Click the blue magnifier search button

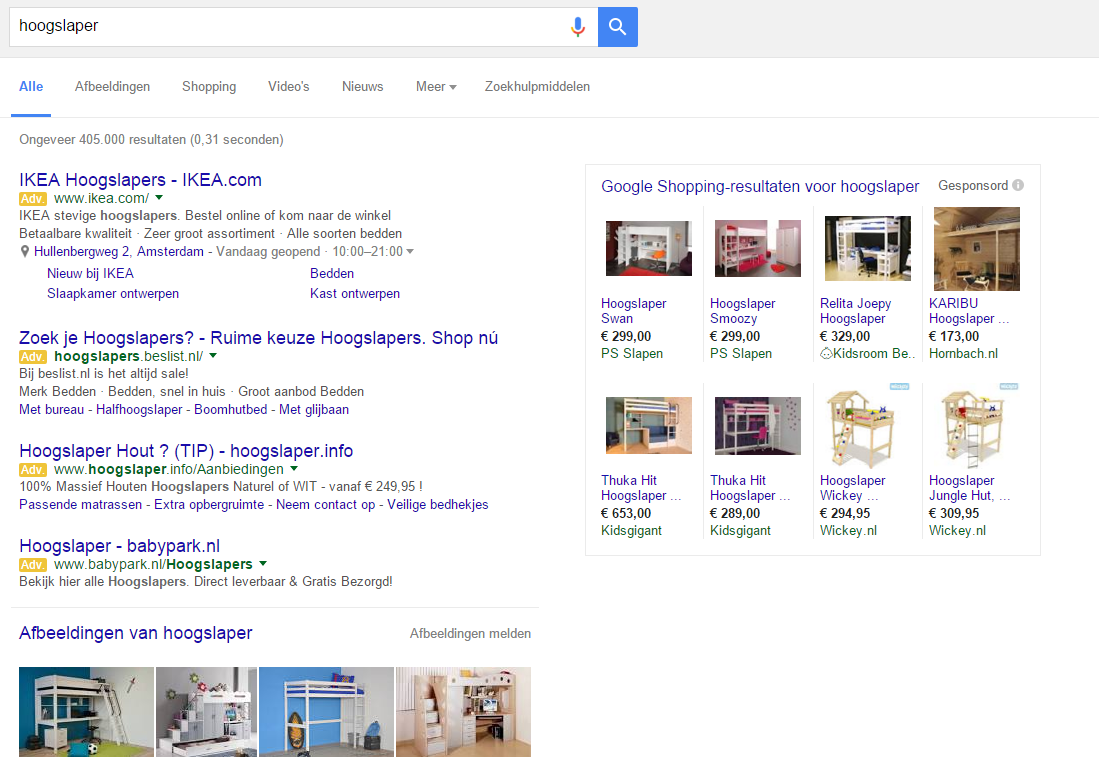(x=617, y=27)
